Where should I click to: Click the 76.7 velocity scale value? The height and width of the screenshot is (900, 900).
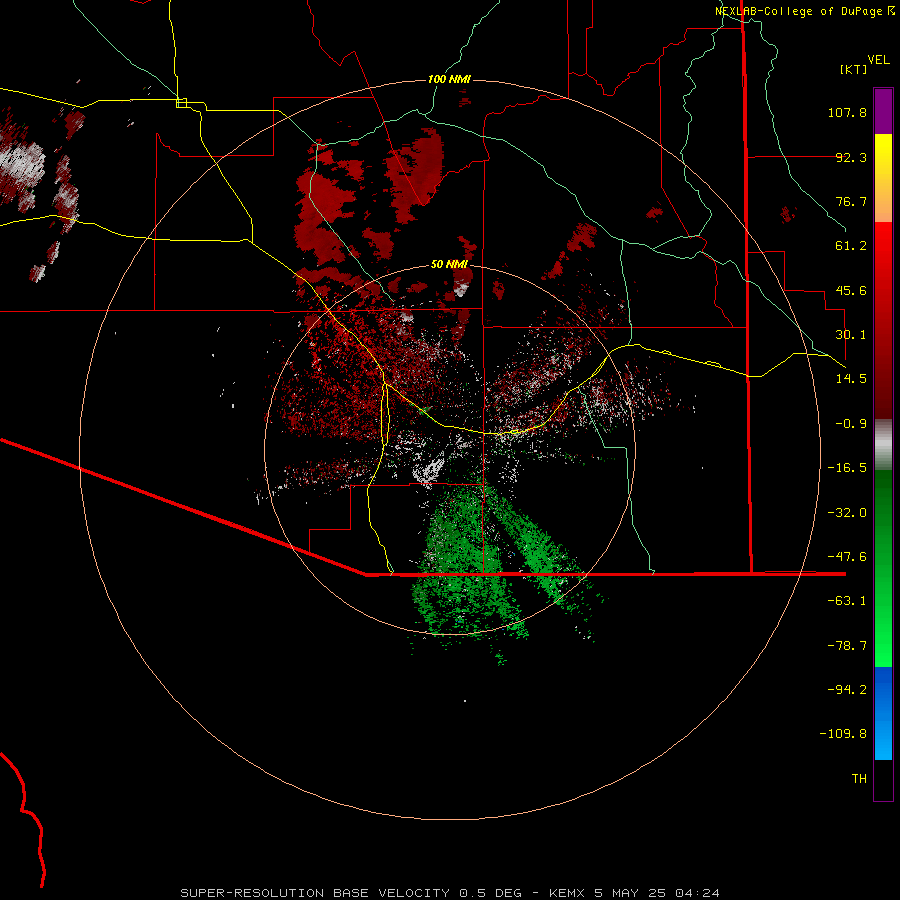click(x=851, y=201)
